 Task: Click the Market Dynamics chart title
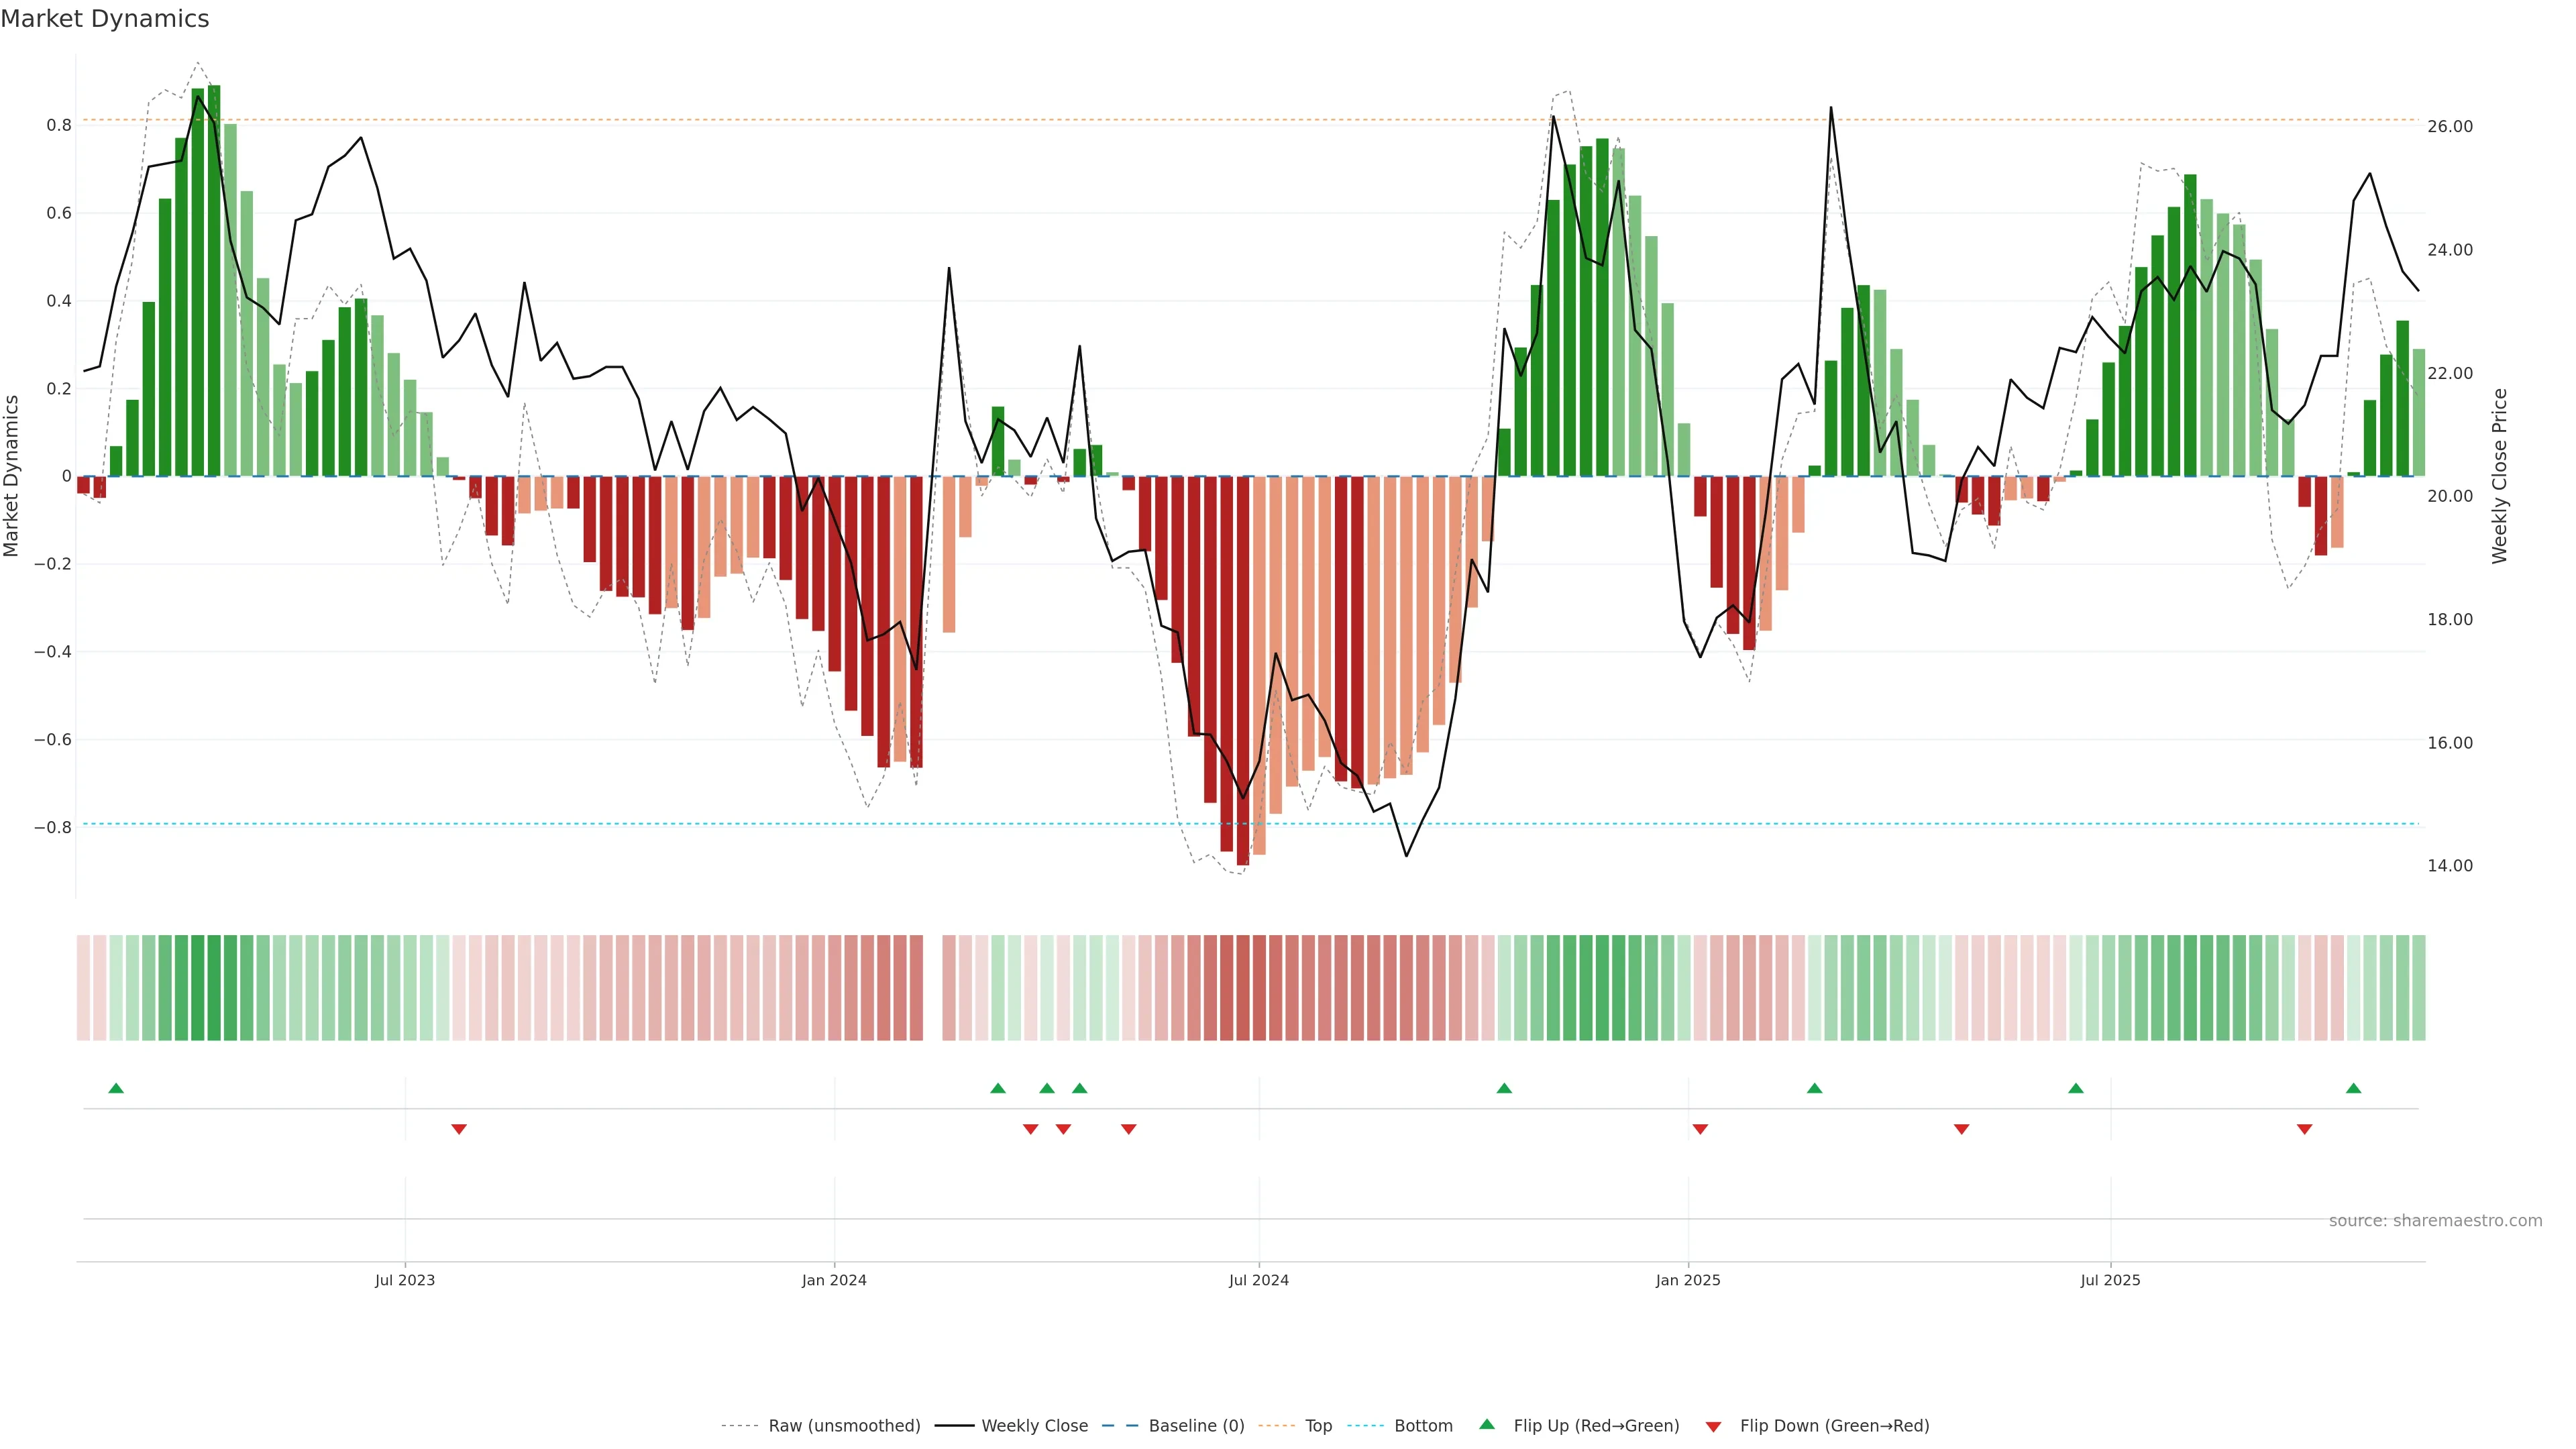point(105,19)
